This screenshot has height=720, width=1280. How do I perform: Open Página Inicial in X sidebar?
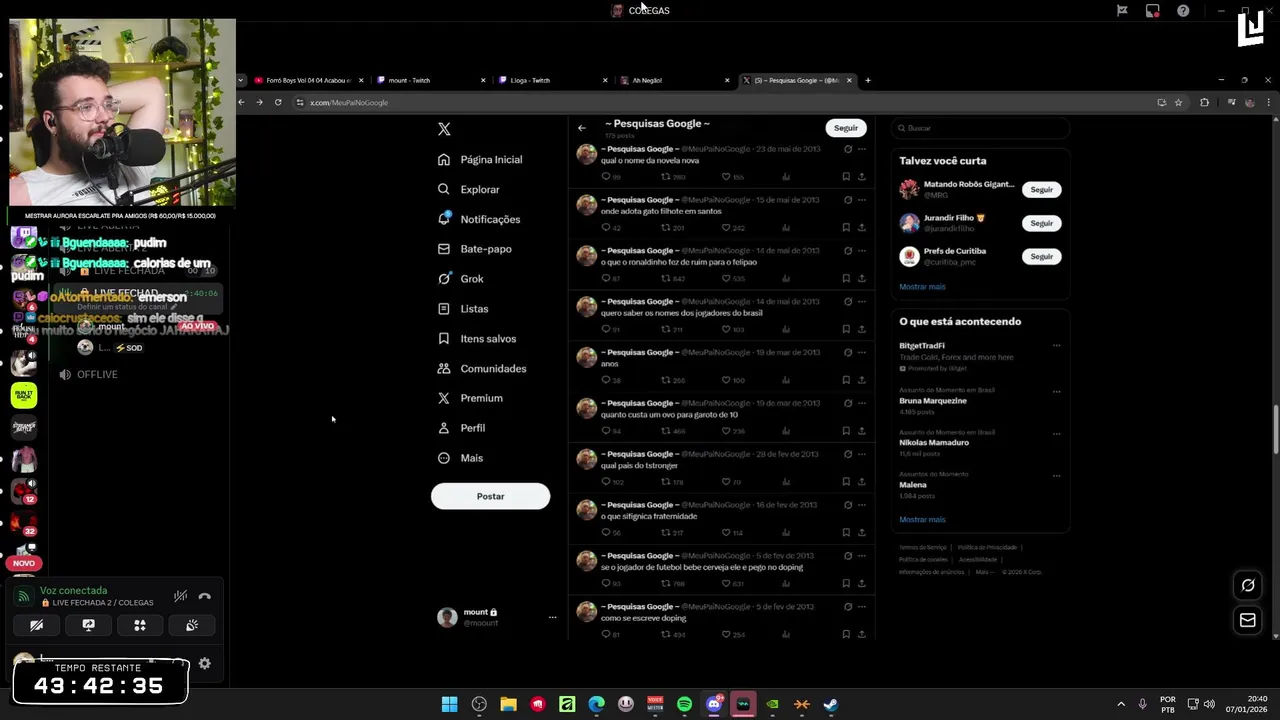[480, 160]
